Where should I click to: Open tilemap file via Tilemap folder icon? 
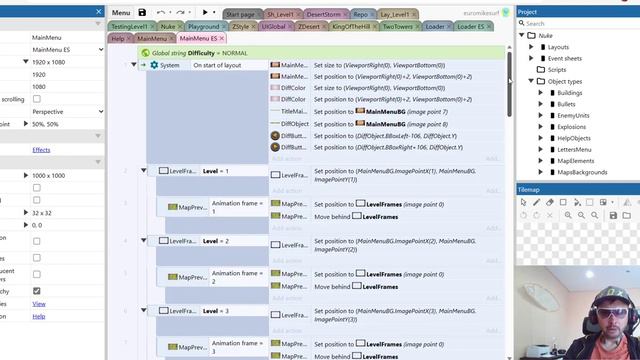[627, 215]
